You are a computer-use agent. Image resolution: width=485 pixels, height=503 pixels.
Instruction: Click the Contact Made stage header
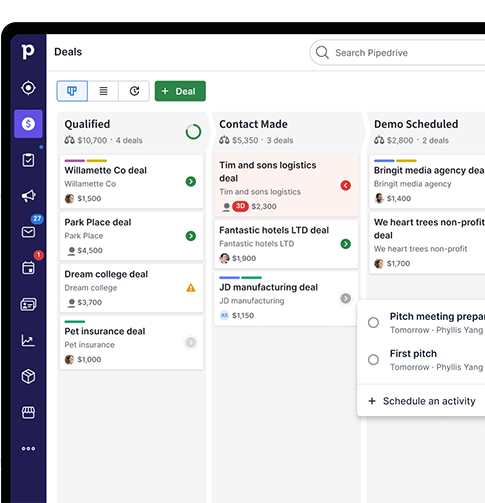(x=253, y=124)
